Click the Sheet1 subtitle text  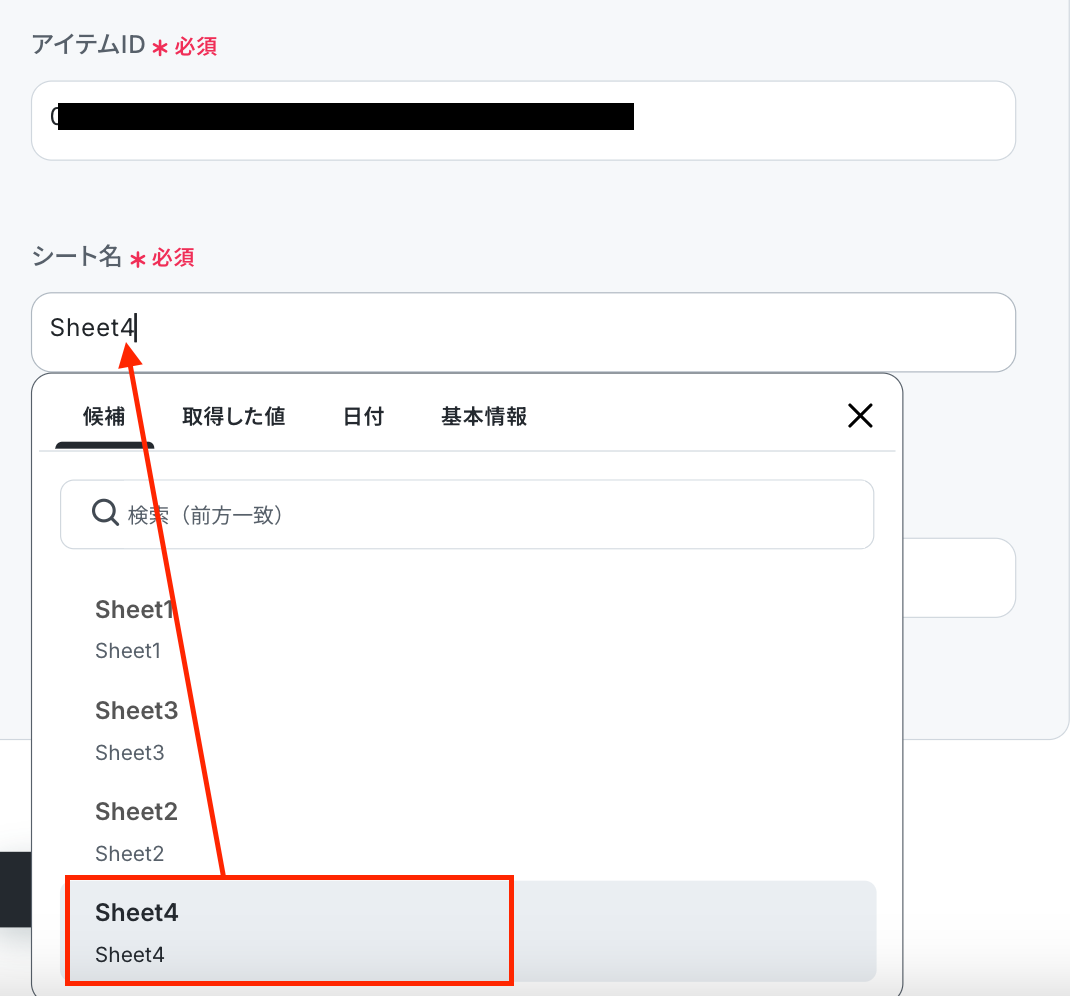tap(128, 651)
